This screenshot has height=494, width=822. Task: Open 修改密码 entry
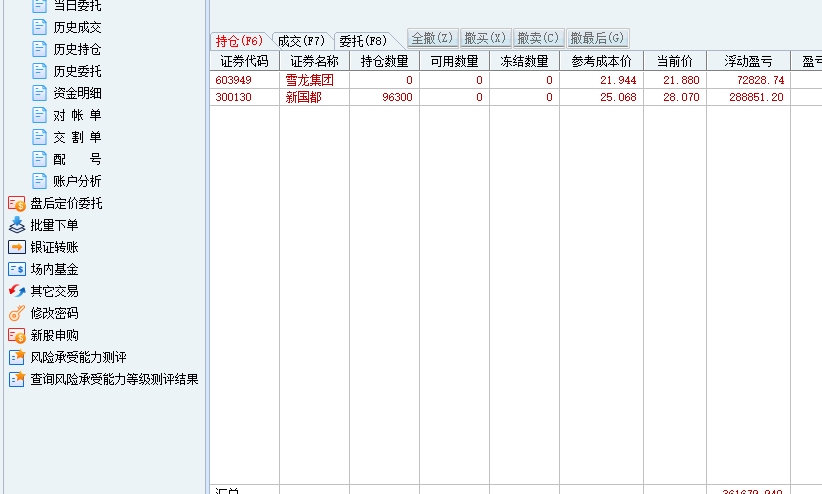tap(54, 314)
